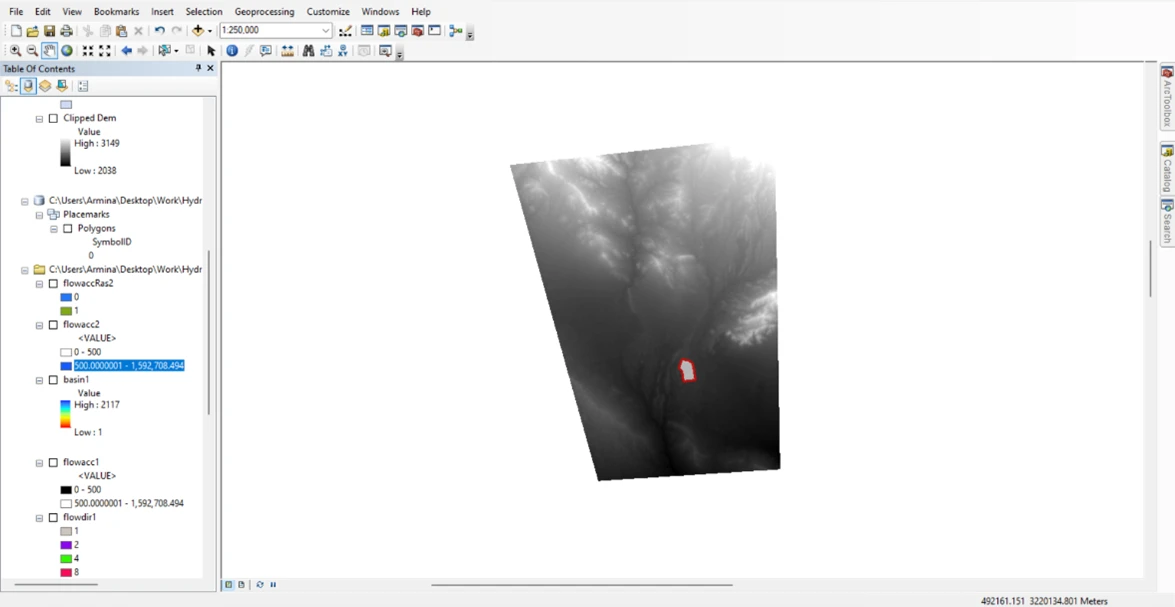
Task: Click the Add Data button
Action: pos(198,31)
